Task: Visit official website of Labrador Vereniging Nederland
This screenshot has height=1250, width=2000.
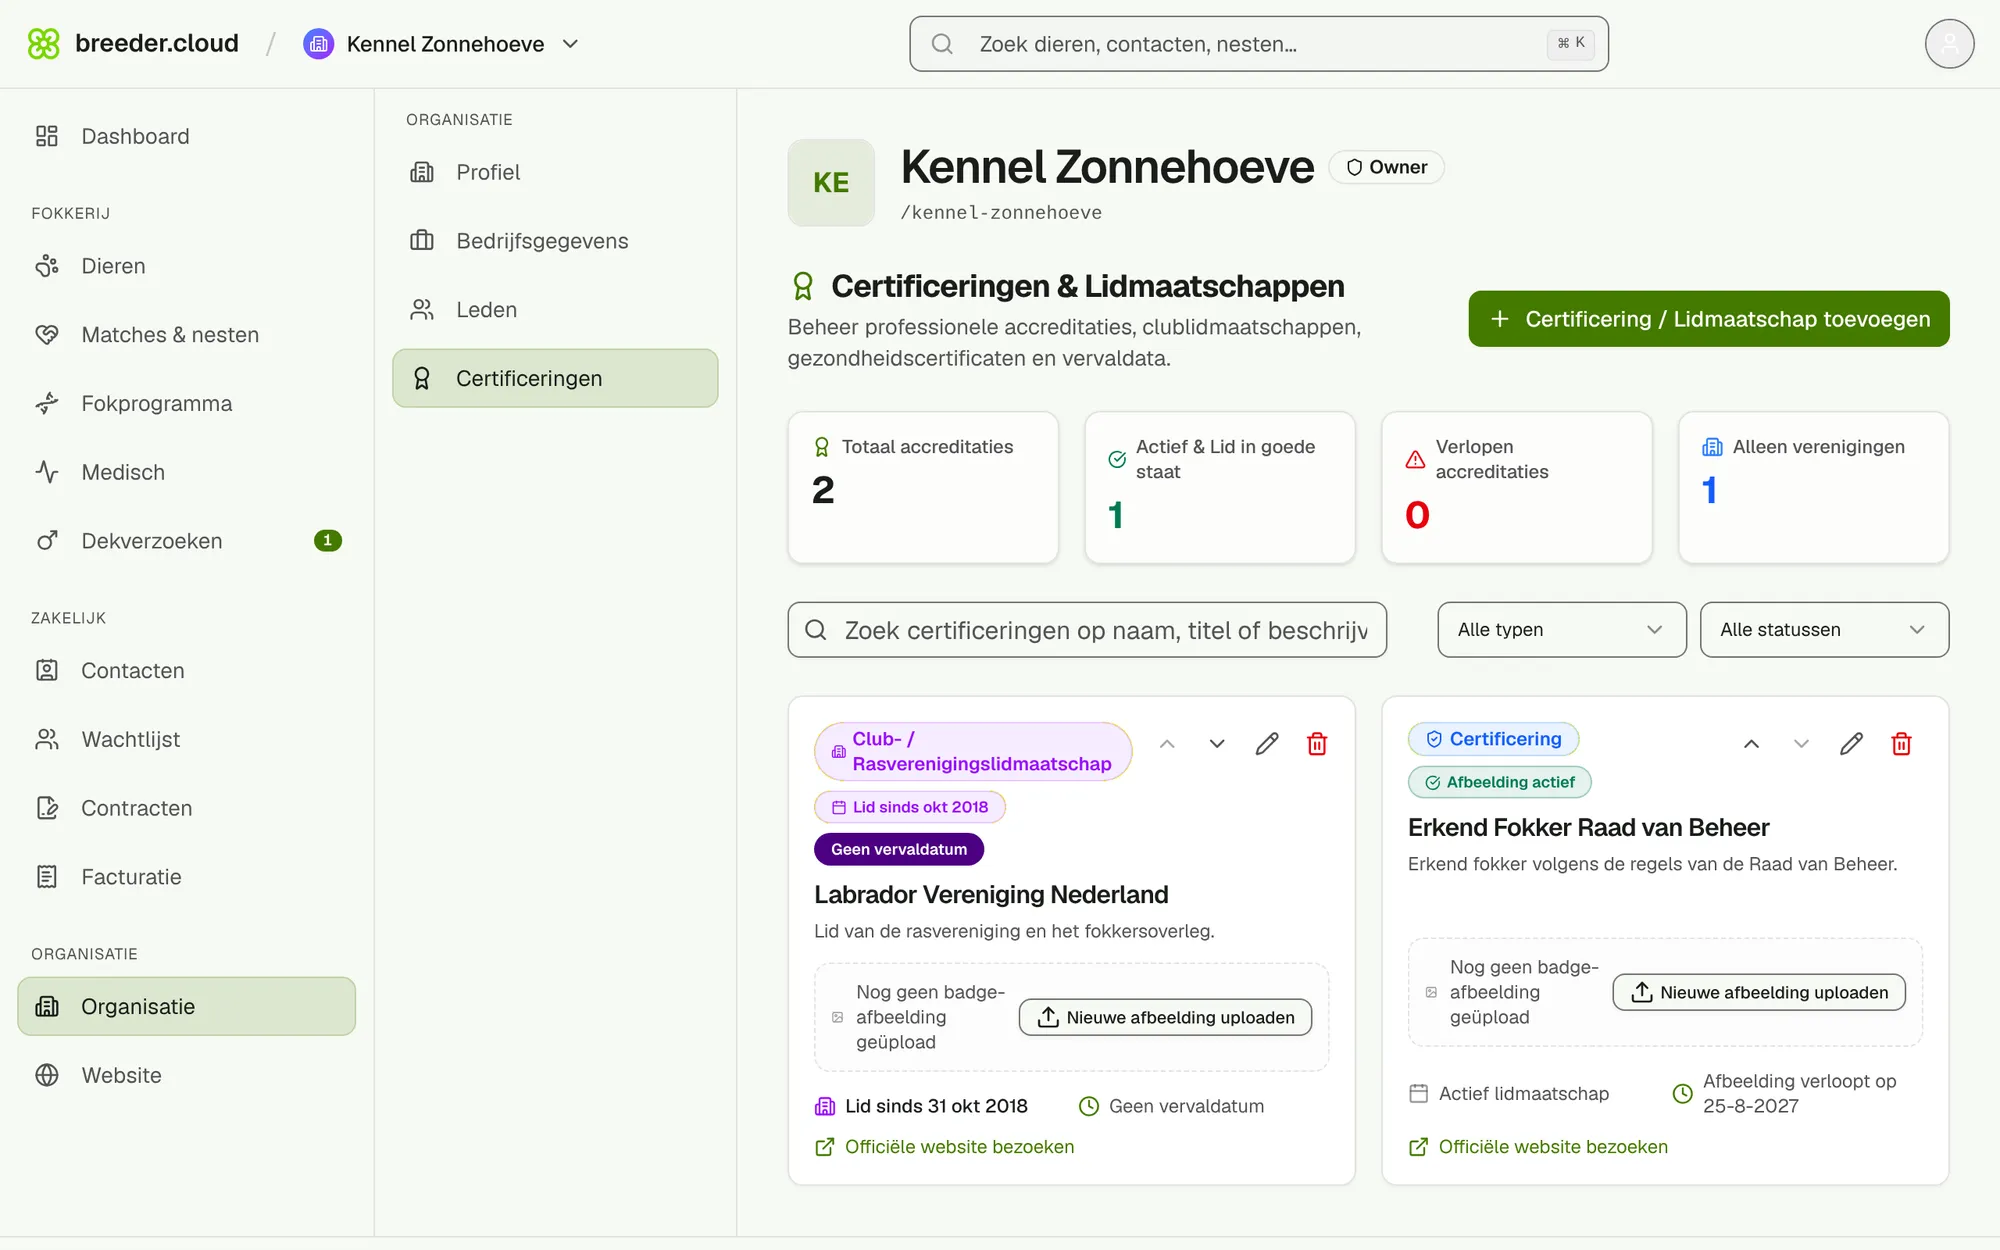Action: (x=945, y=1147)
